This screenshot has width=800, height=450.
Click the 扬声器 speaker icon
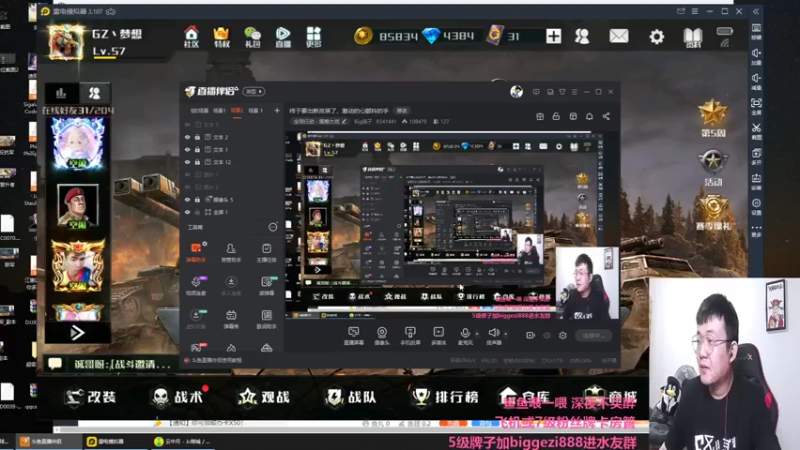click(494, 333)
